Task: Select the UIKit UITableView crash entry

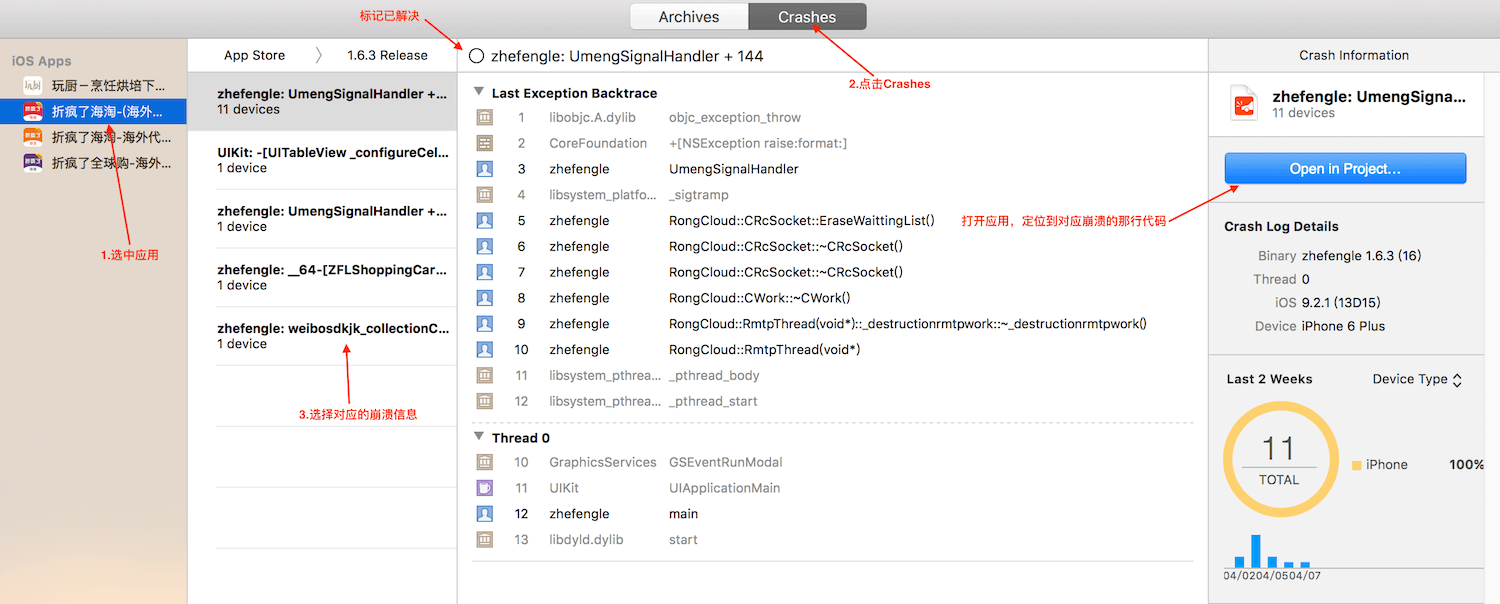Action: tap(332, 160)
